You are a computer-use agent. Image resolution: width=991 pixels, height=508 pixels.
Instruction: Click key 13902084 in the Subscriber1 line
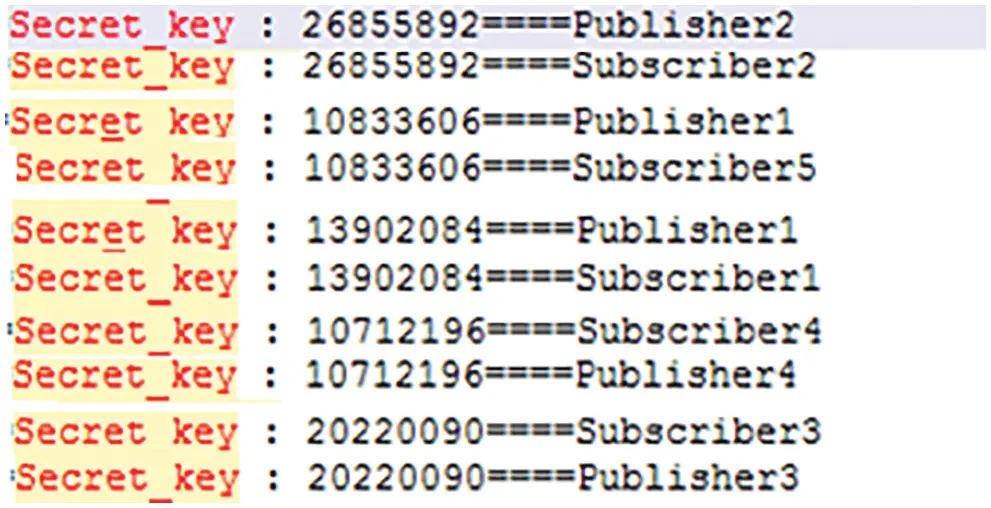pyautogui.click(x=395, y=279)
